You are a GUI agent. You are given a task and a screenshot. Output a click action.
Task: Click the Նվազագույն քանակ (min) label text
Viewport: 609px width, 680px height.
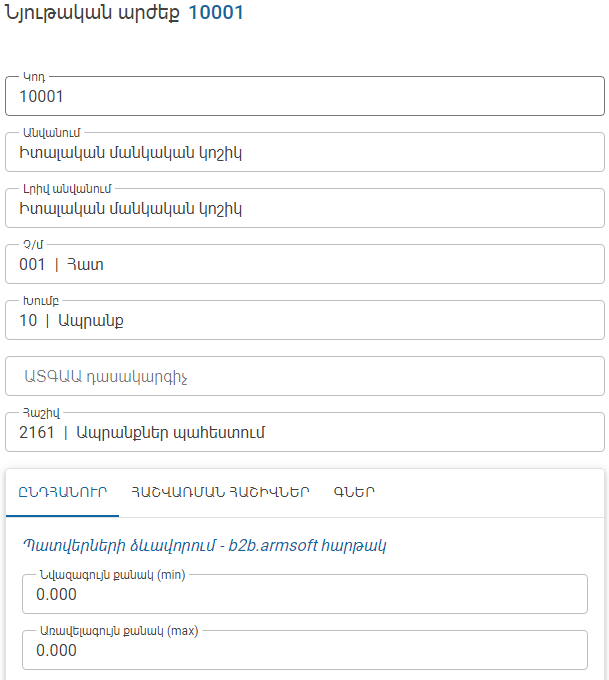click(112, 575)
